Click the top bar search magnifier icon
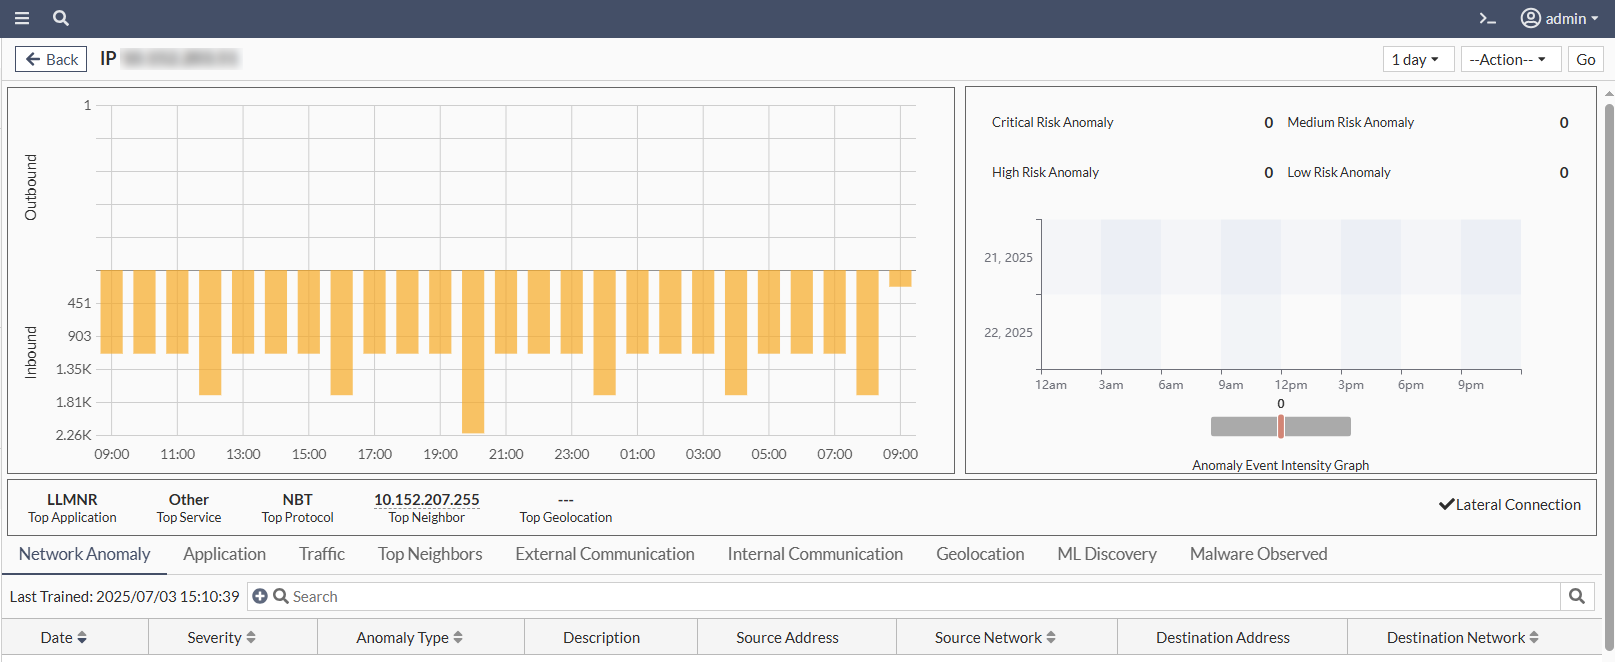1615x662 pixels. click(x=61, y=18)
